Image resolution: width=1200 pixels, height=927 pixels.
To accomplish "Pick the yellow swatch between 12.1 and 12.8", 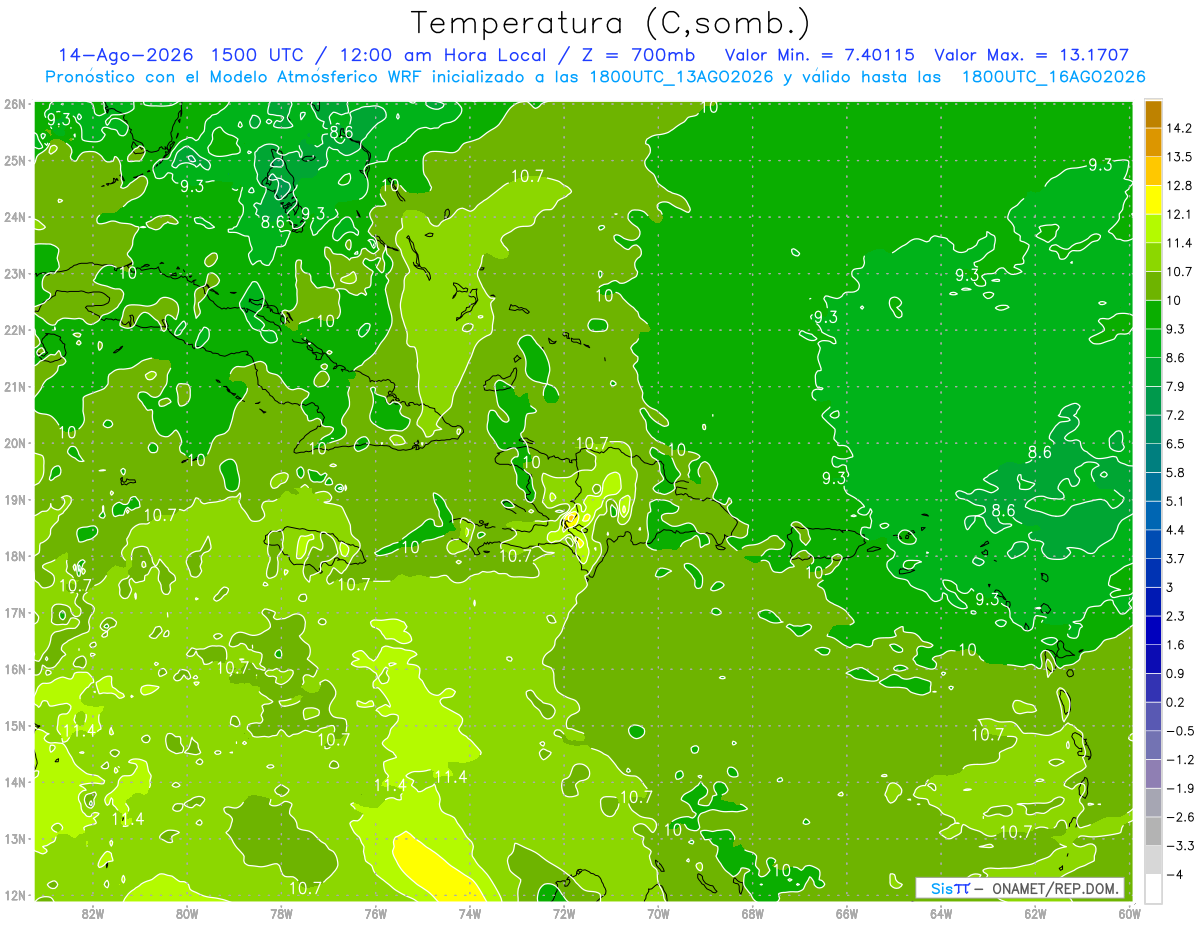I will (x=1153, y=200).
